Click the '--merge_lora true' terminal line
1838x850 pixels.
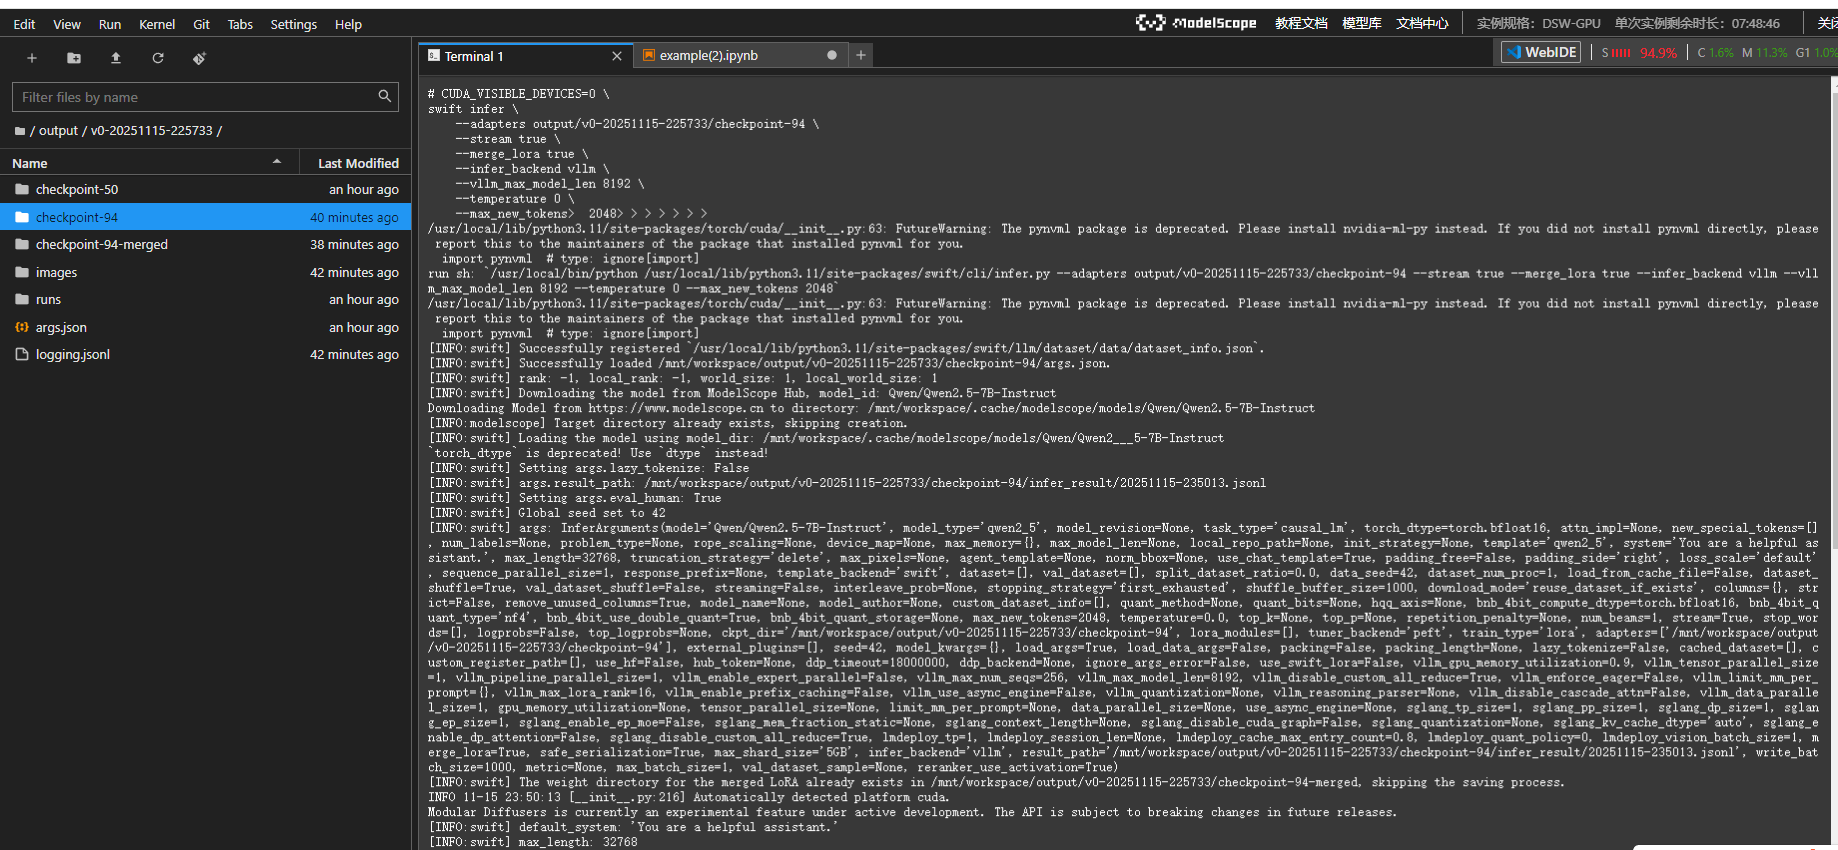point(522,154)
